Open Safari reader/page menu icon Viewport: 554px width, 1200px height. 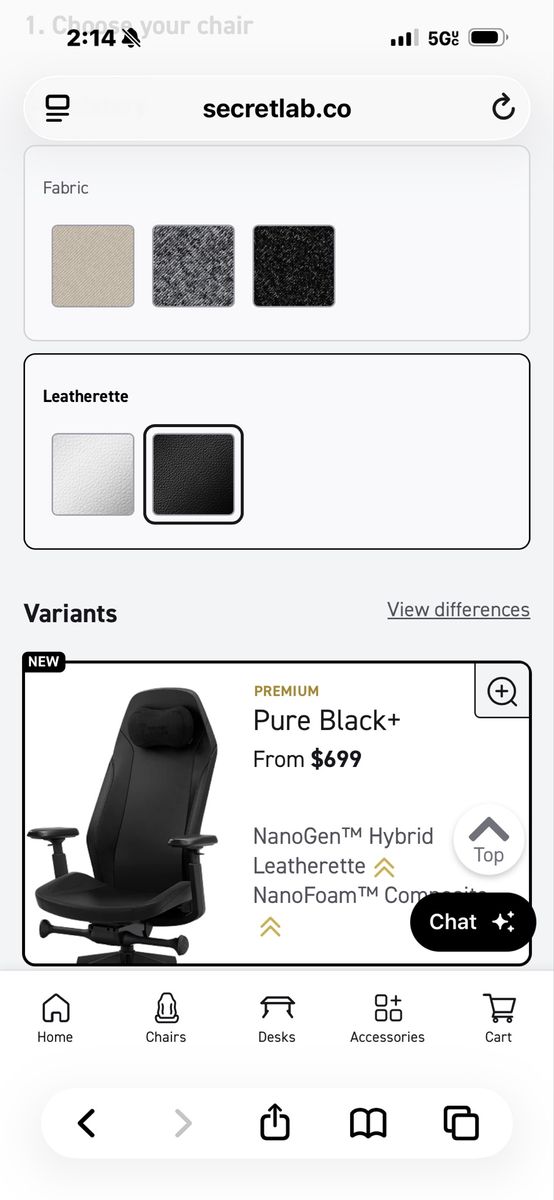[58, 108]
